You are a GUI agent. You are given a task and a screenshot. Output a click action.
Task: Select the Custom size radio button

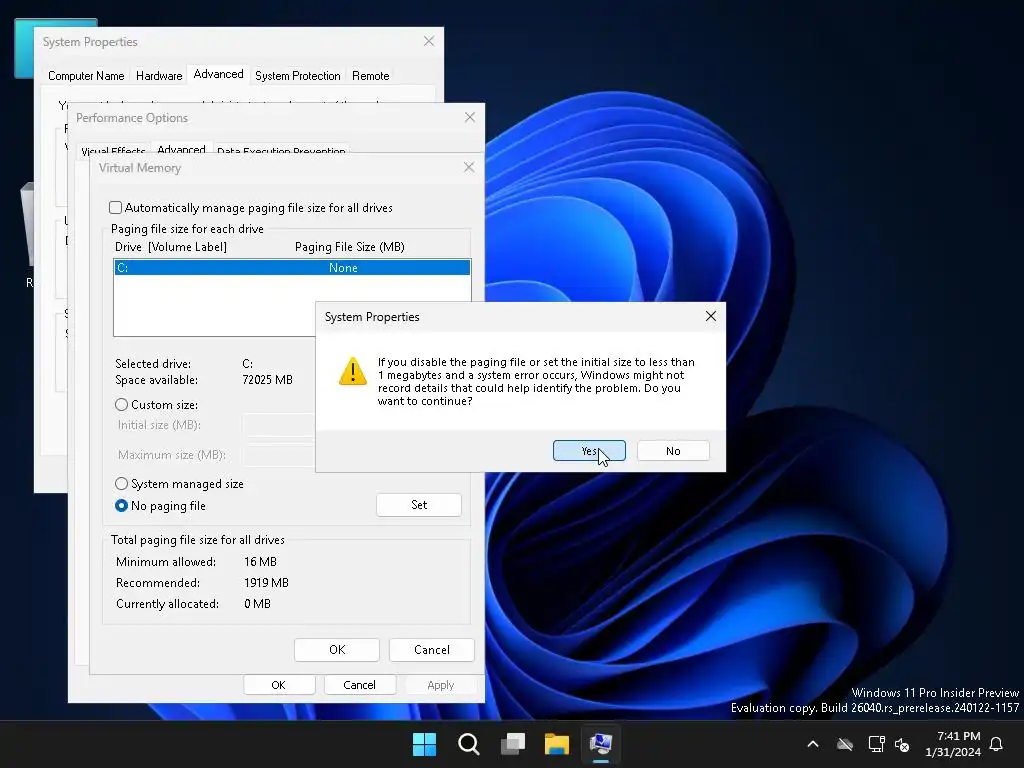click(x=121, y=404)
